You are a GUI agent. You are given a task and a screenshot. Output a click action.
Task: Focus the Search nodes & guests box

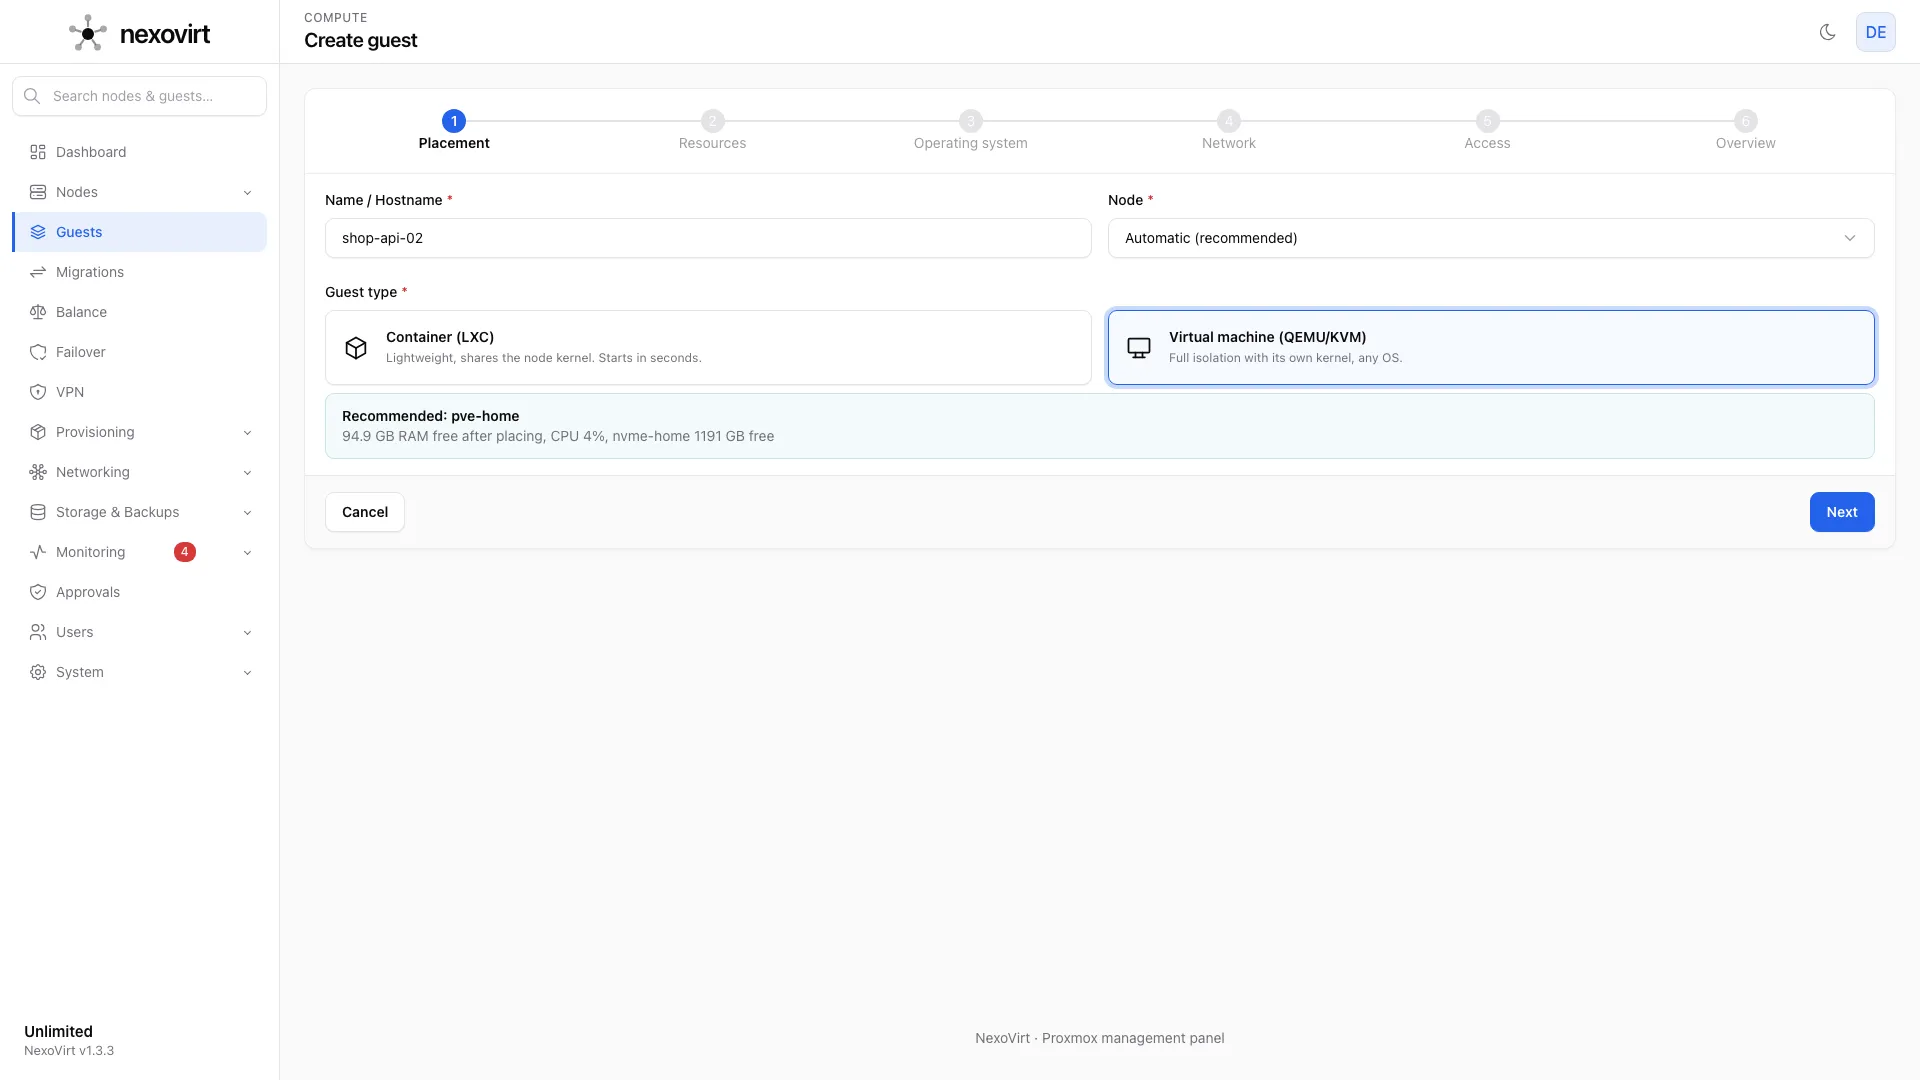[x=139, y=96]
